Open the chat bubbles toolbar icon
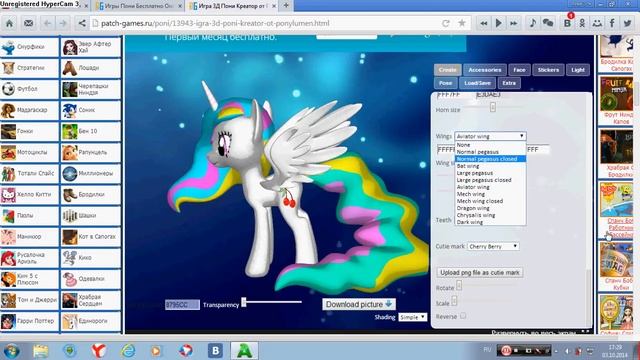Viewport: 640px width, 360px height. pos(548,23)
